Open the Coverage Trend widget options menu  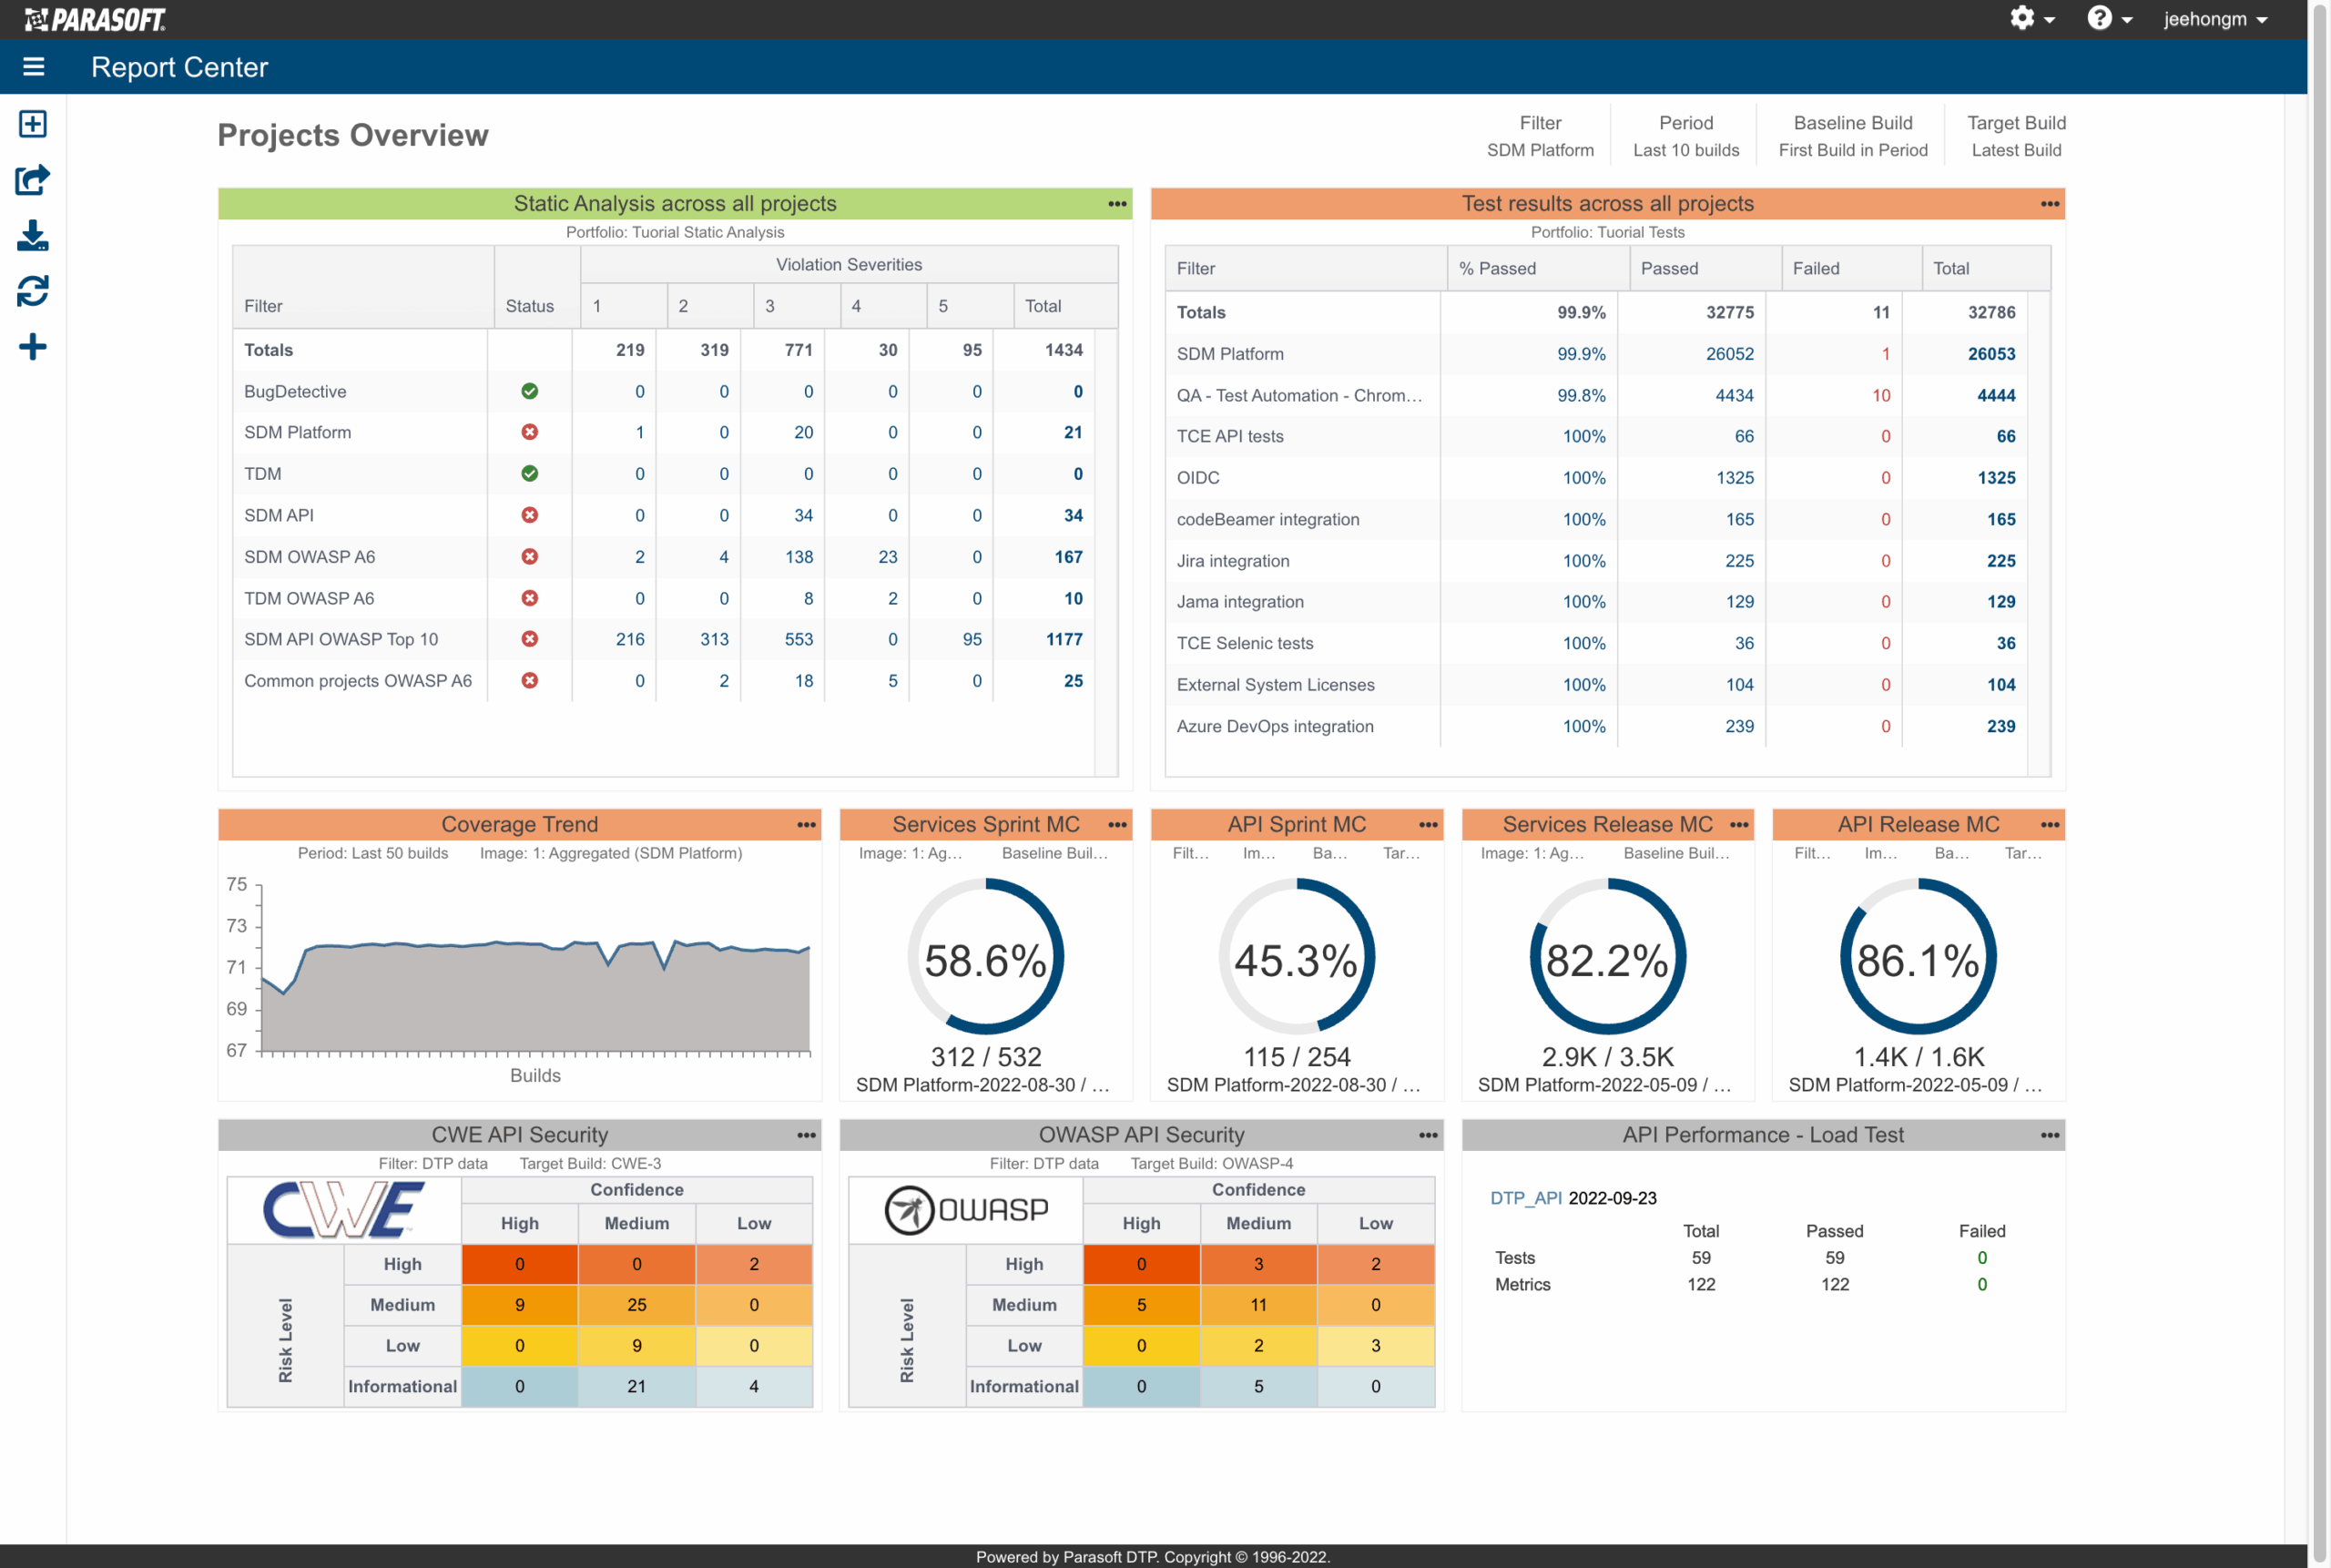806,824
